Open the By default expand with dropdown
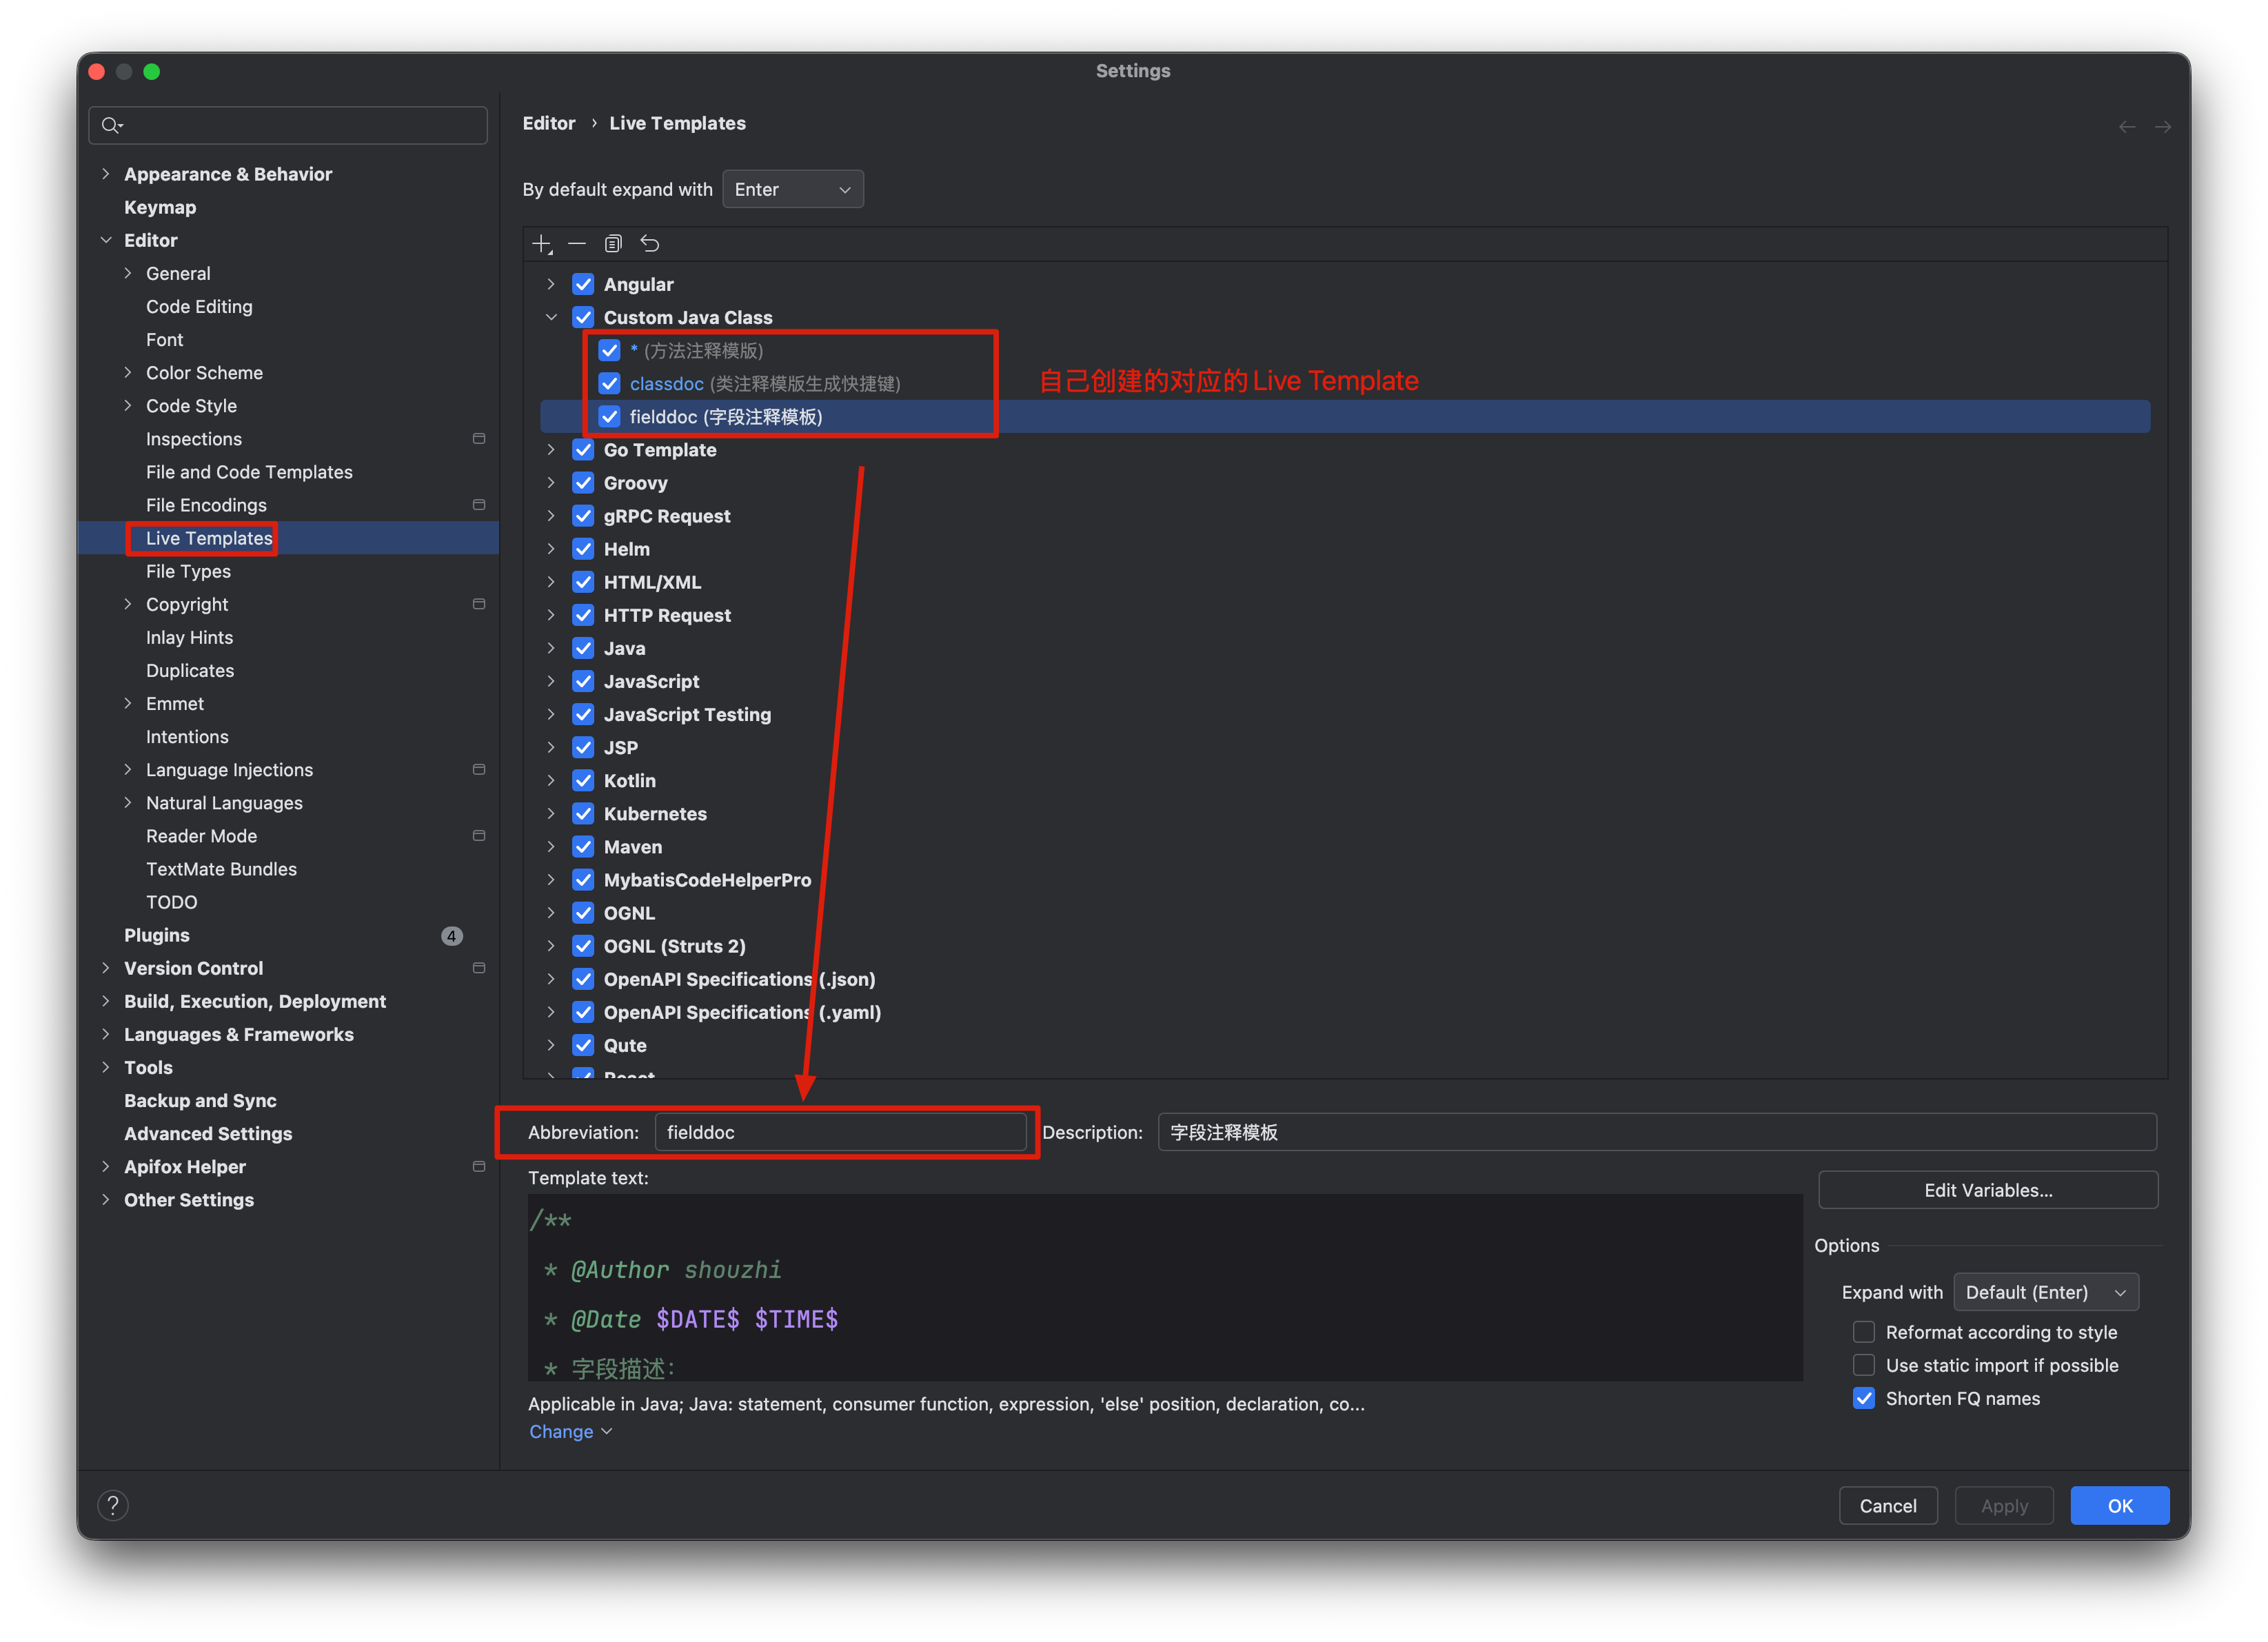The image size is (2268, 1642). (x=792, y=190)
